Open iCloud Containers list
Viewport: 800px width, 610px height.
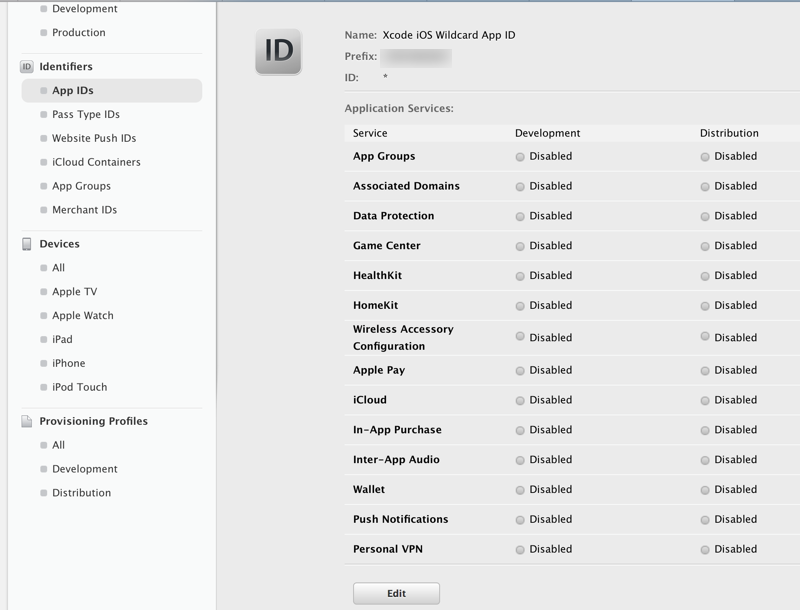tap(96, 162)
